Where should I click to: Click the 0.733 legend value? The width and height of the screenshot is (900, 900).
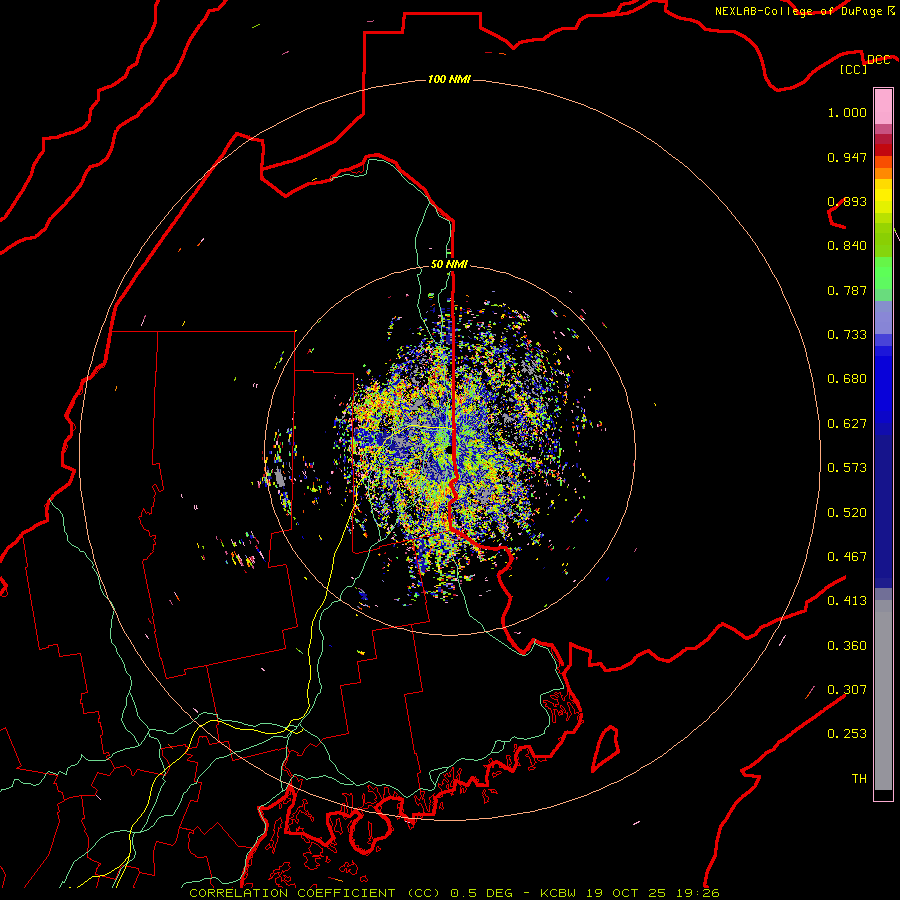pyautogui.click(x=847, y=335)
